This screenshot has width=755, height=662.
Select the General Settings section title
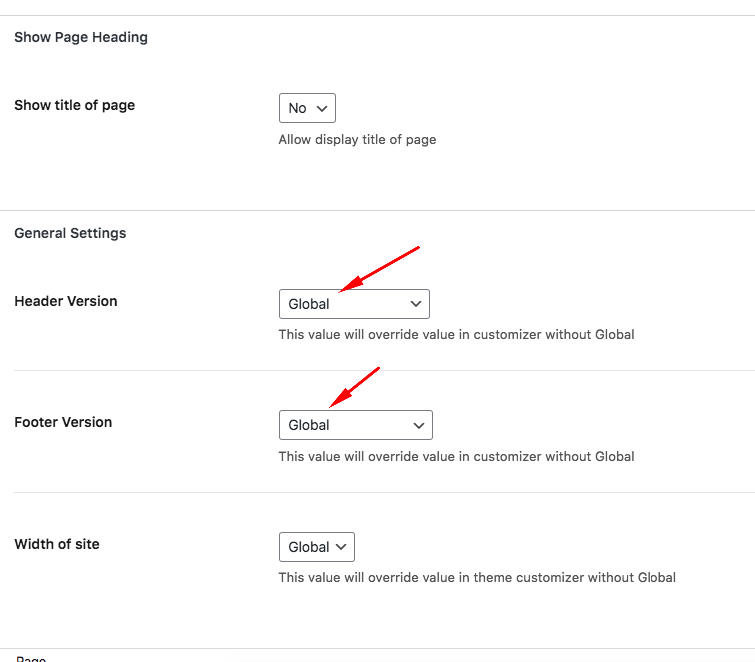[x=70, y=234]
